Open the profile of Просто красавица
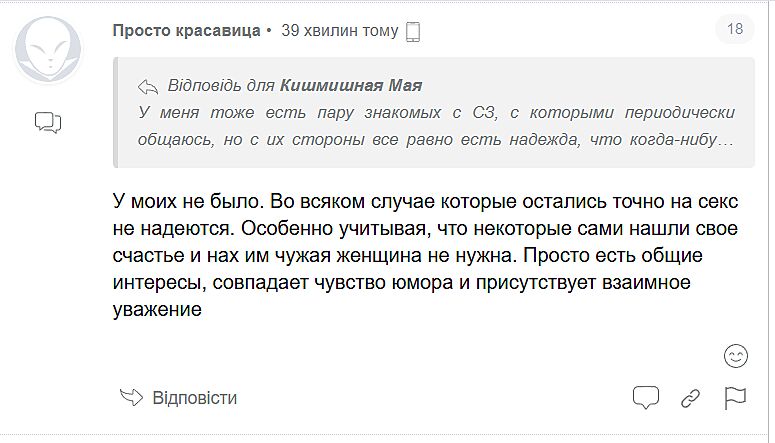This screenshot has width=775, height=443. (187, 31)
